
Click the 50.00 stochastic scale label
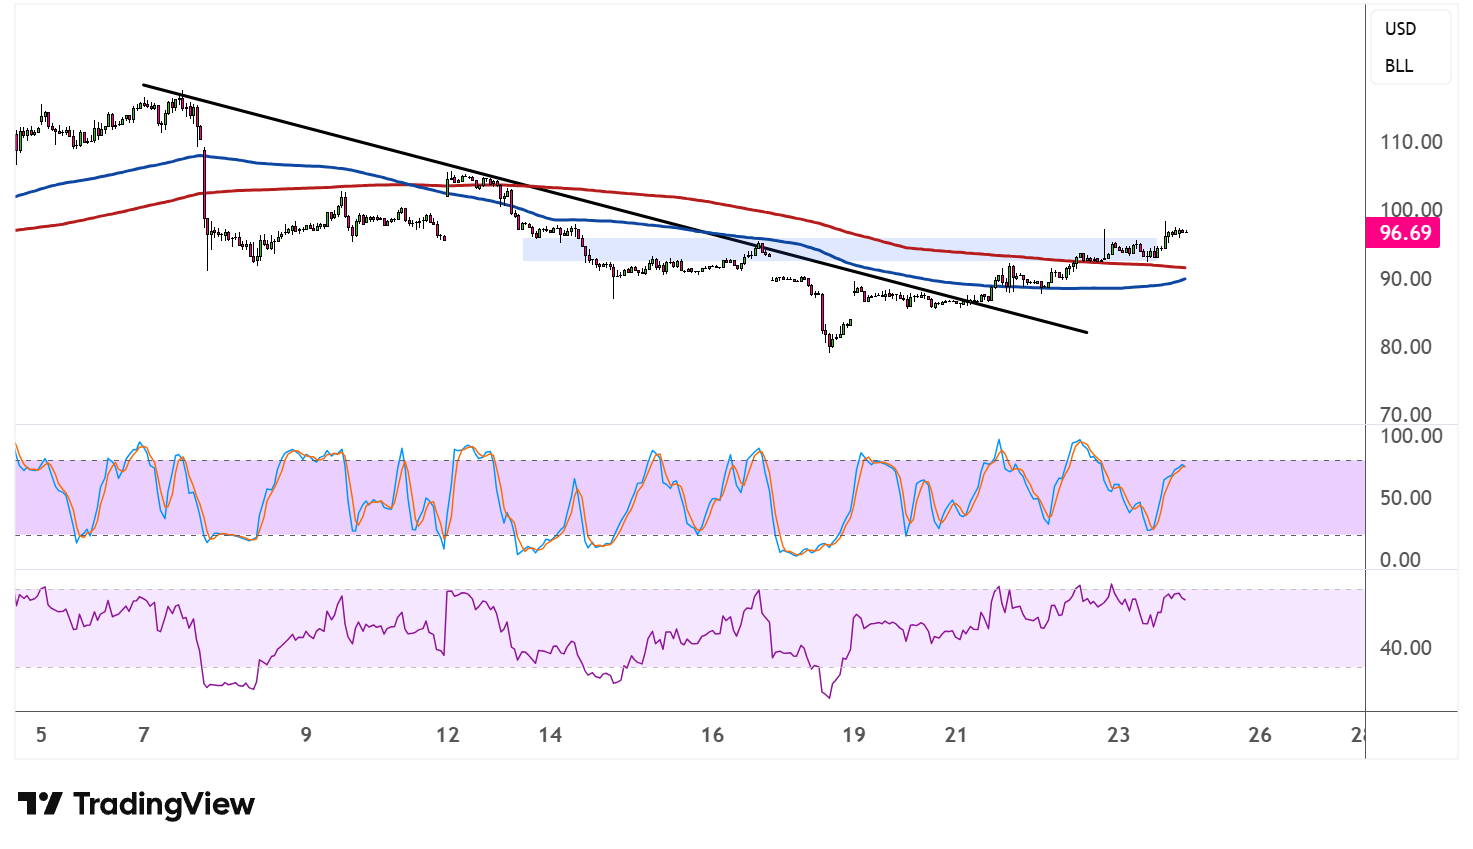[x=1405, y=498]
